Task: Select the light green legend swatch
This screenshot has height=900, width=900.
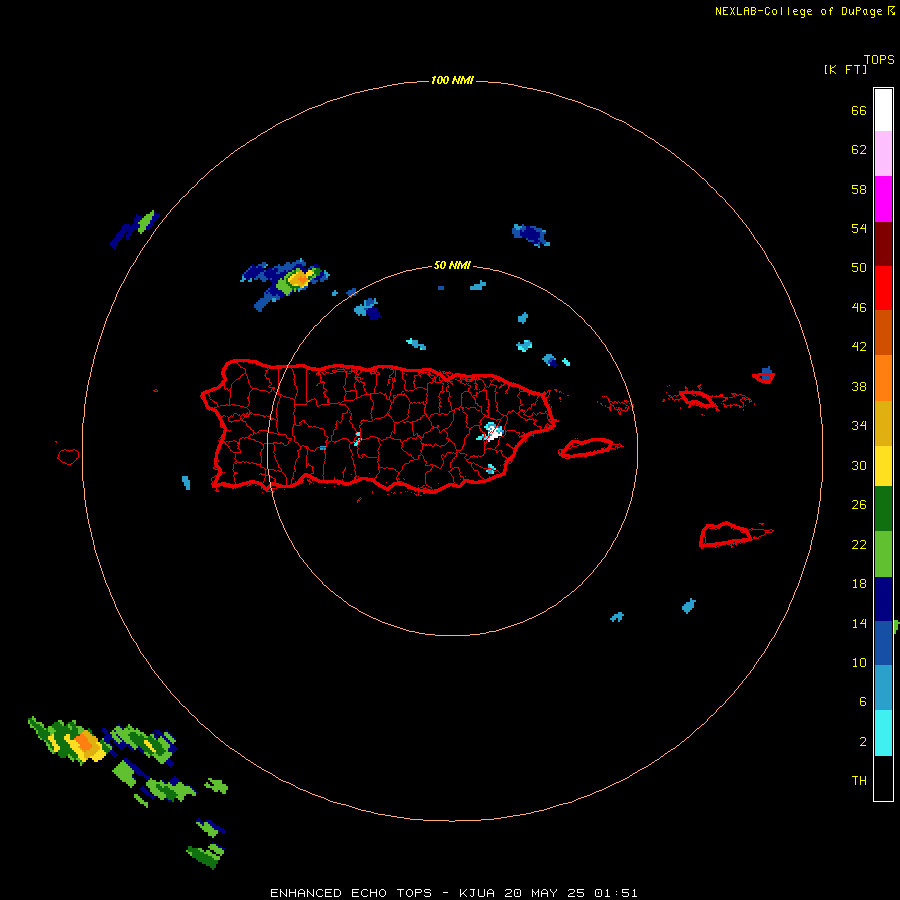Action: [x=883, y=554]
